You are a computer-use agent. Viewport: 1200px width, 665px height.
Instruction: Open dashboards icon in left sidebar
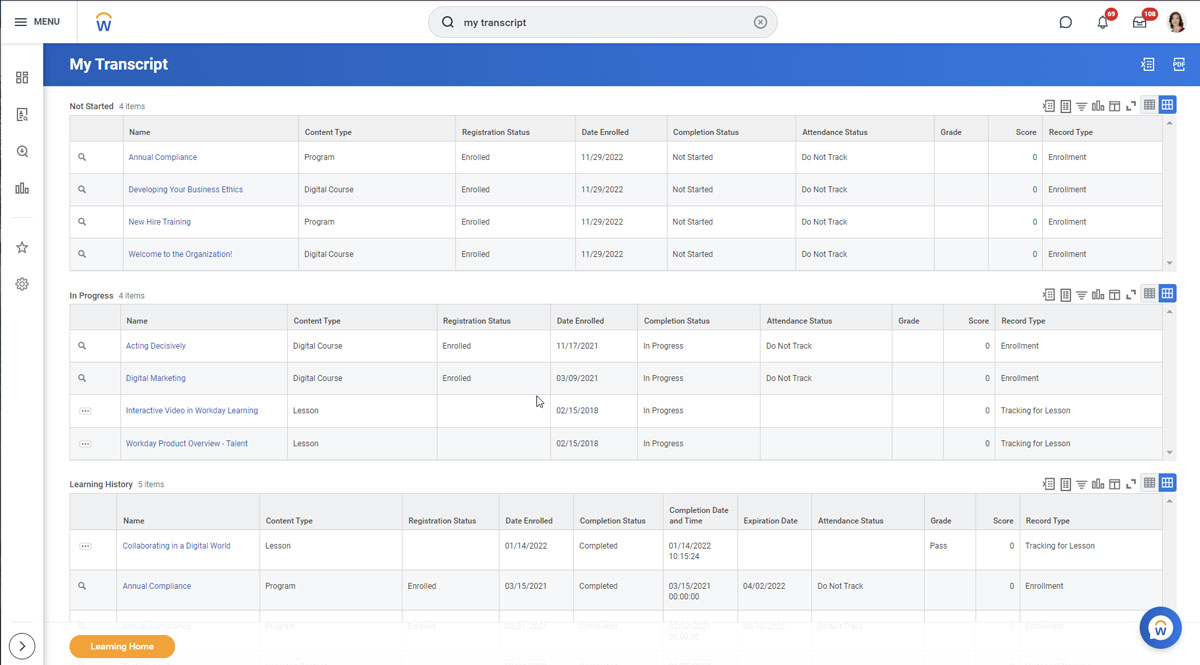(x=22, y=77)
